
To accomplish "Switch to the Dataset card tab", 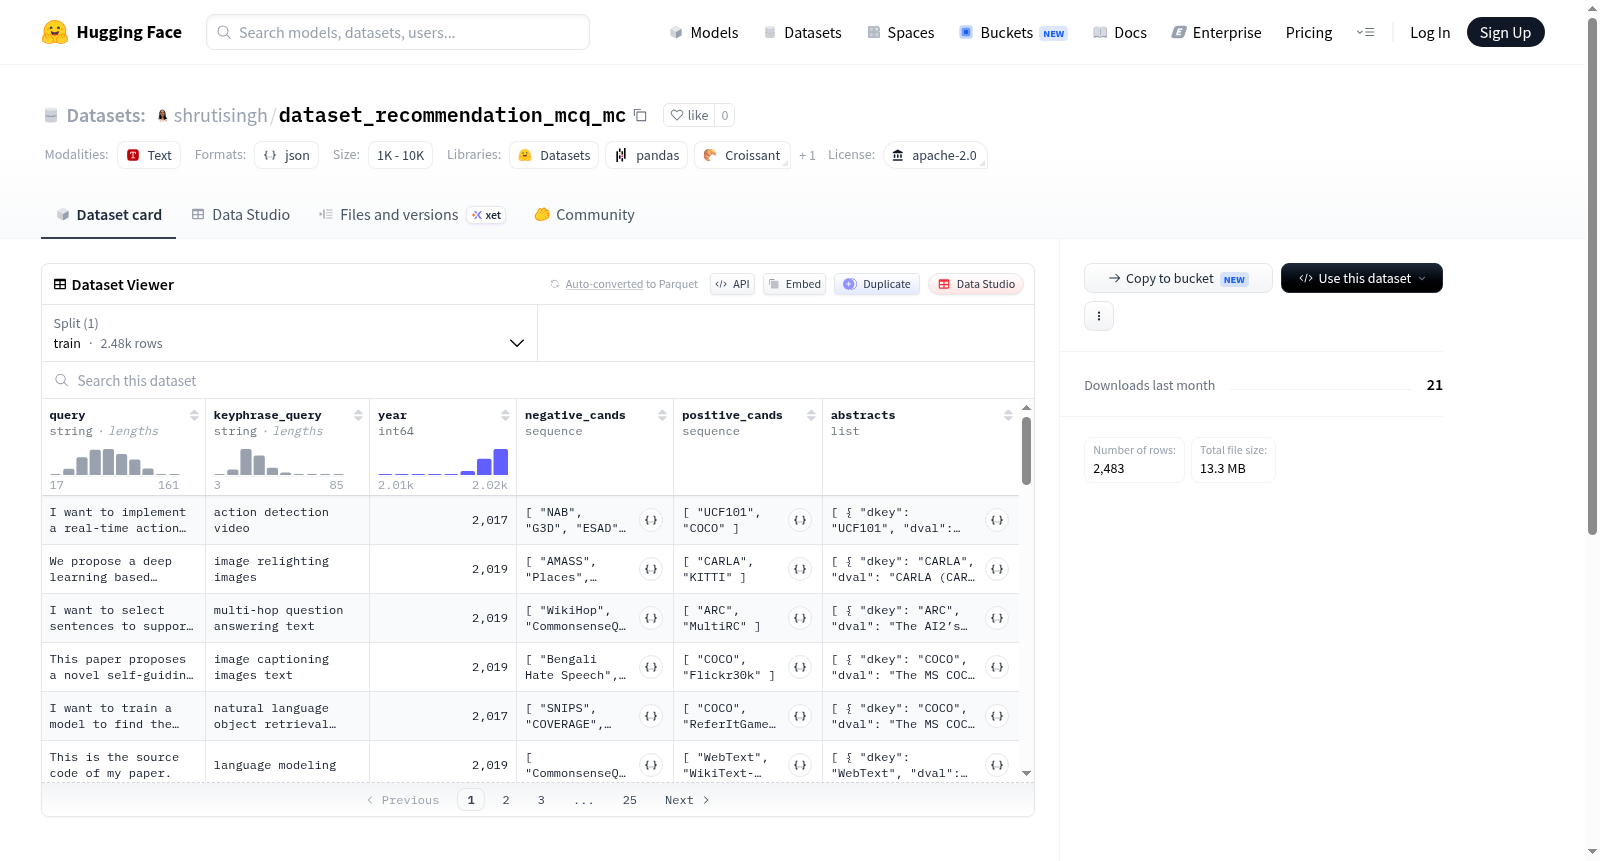I will click(108, 214).
